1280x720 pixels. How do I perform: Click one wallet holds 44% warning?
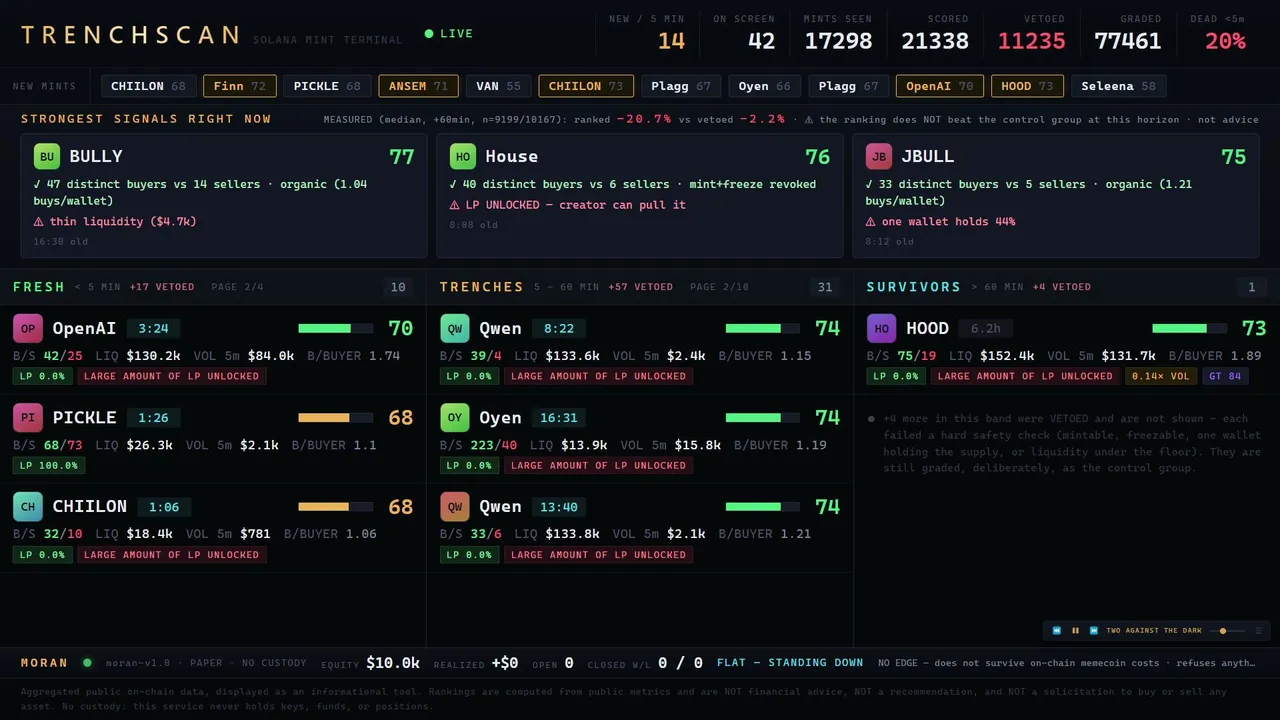[x=940, y=222]
